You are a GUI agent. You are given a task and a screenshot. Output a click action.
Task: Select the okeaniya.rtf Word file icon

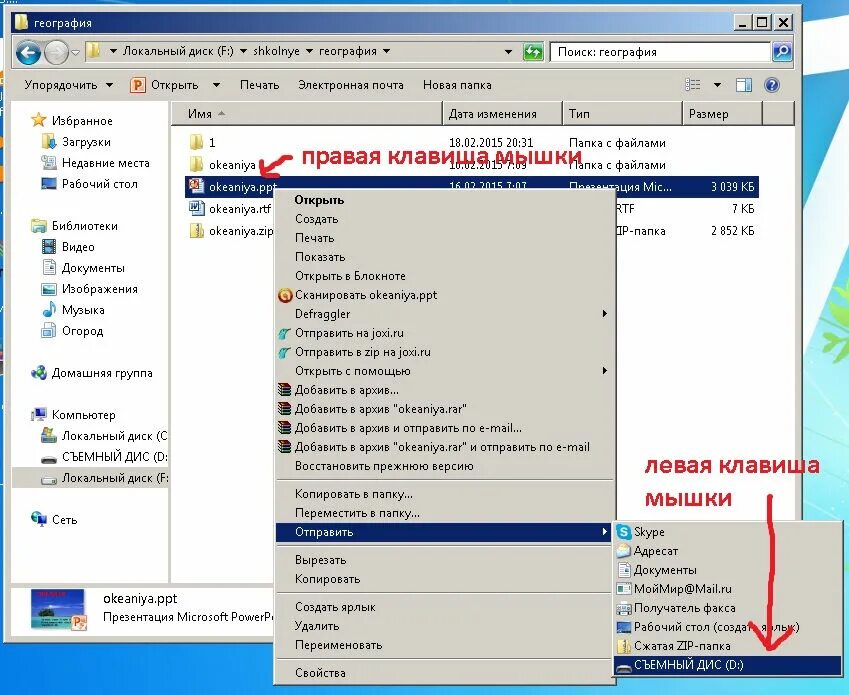196,208
